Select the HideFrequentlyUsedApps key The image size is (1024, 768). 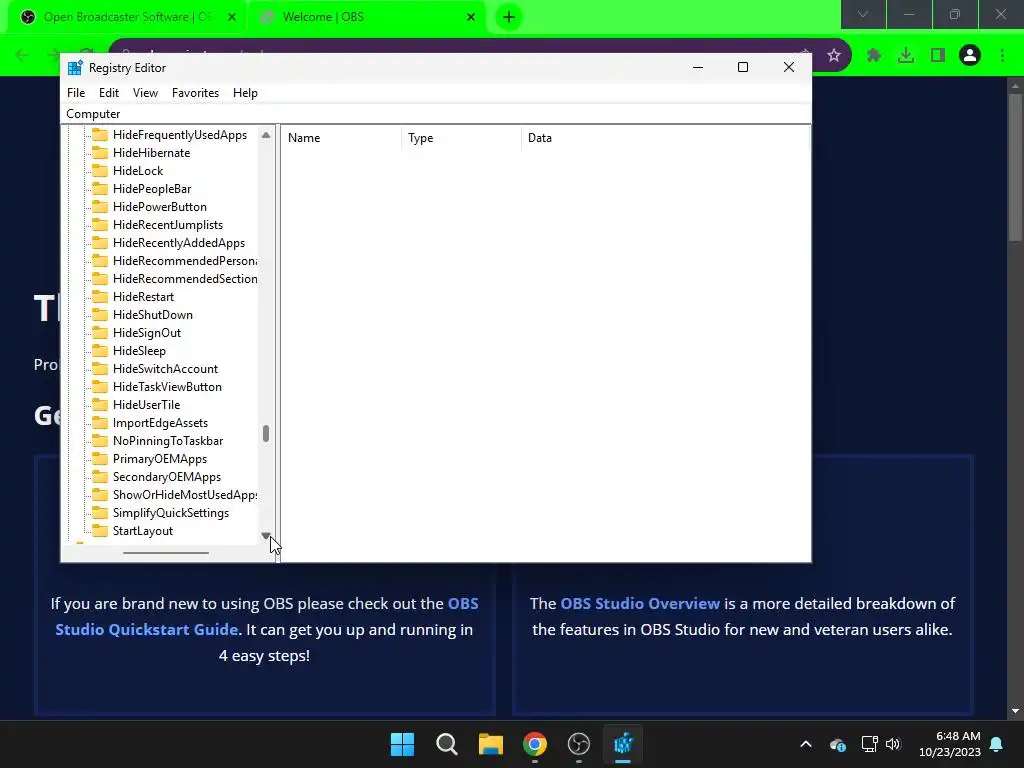point(180,135)
